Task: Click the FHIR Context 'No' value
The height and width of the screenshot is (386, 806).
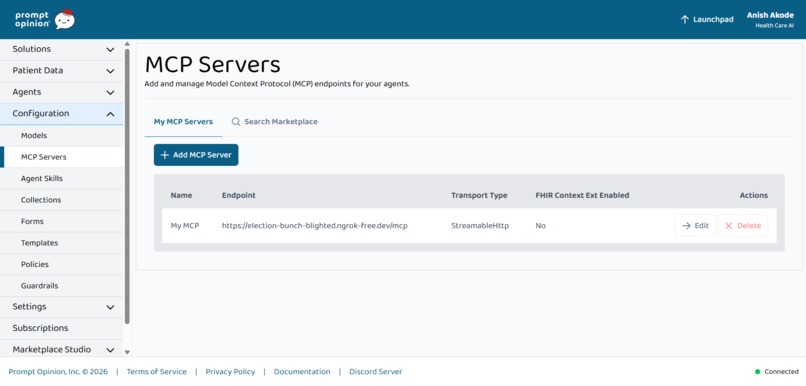Action: 541,226
